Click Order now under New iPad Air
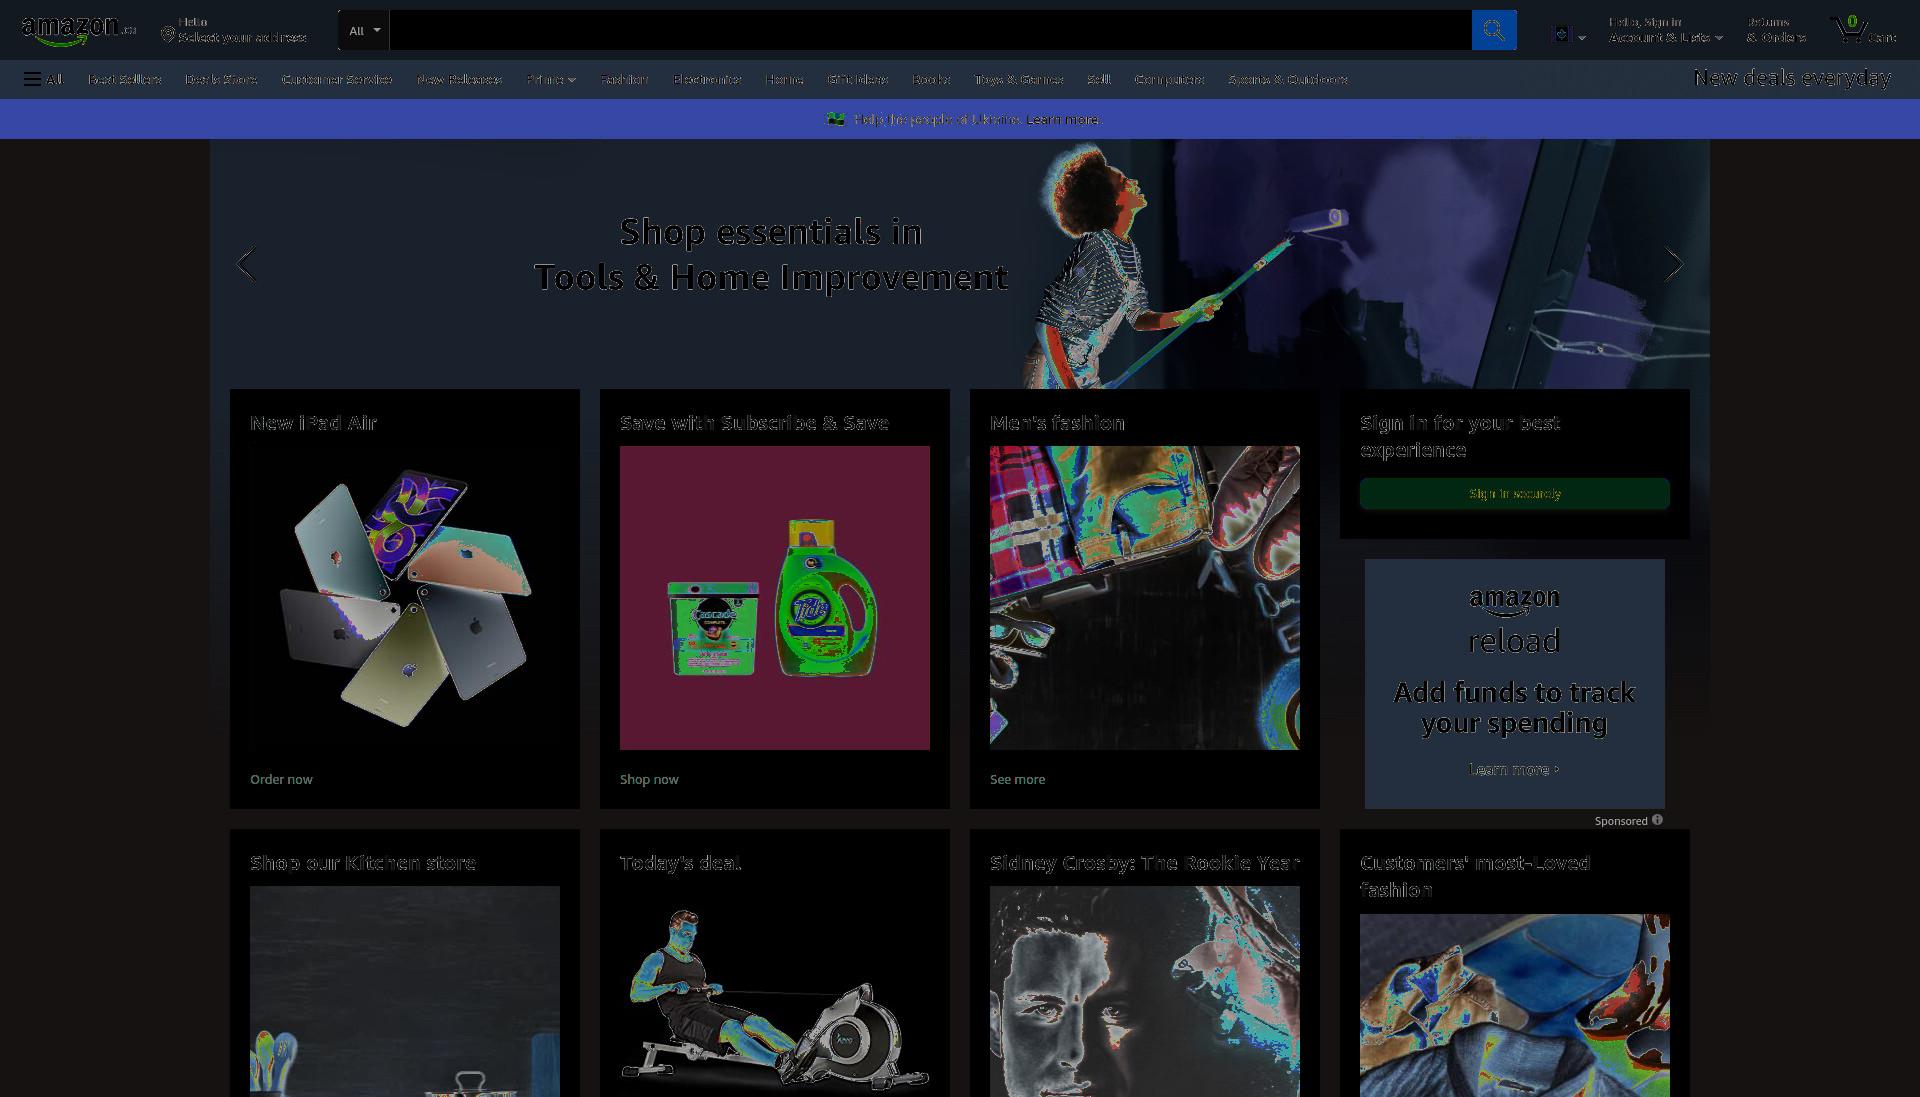Image resolution: width=1920 pixels, height=1097 pixels. (x=281, y=779)
